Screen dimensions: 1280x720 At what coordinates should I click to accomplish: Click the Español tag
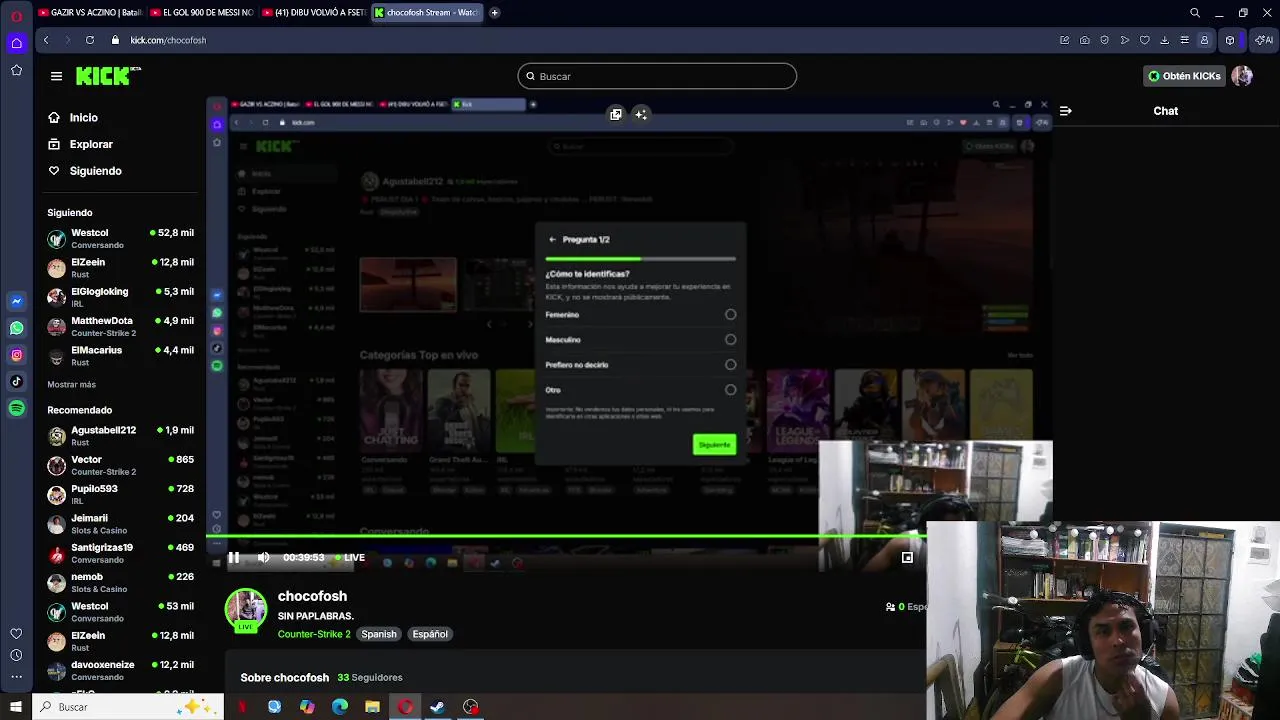[x=430, y=634]
